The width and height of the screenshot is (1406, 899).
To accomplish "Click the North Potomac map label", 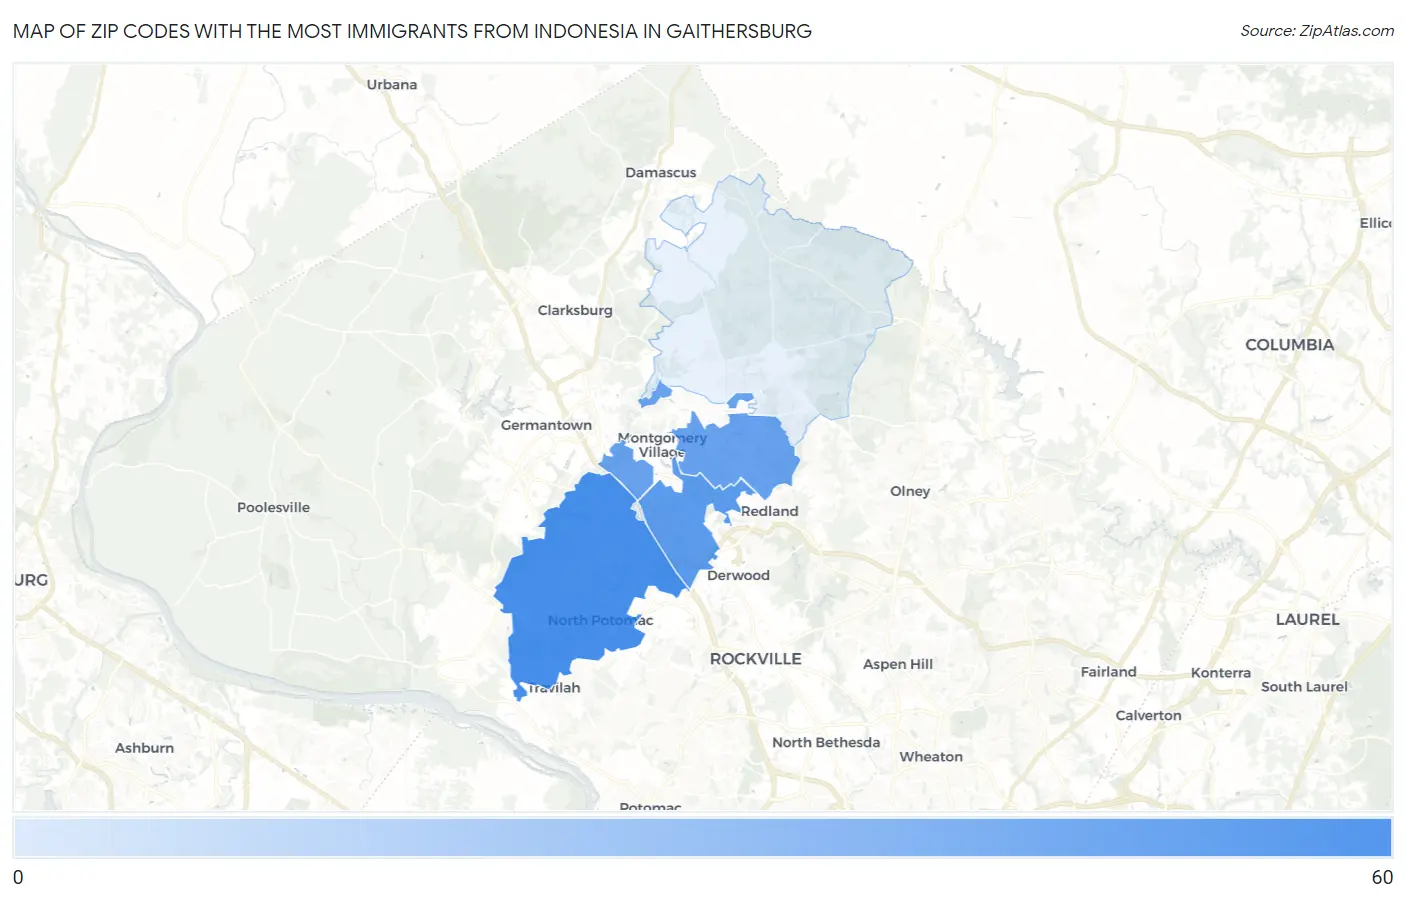I will click(600, 621).
